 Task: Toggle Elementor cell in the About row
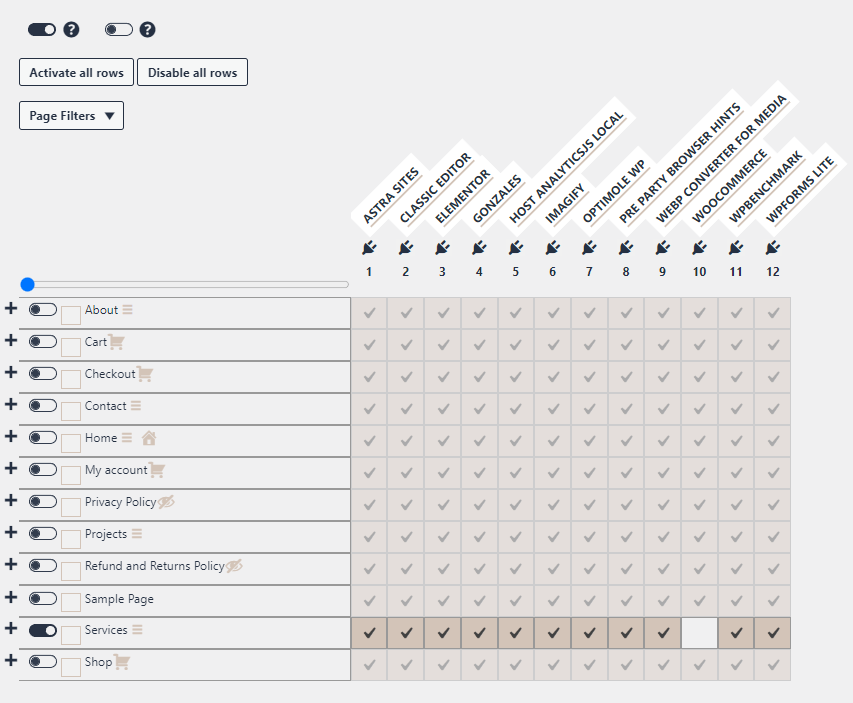pyautogui.click(x=443, y=313)
